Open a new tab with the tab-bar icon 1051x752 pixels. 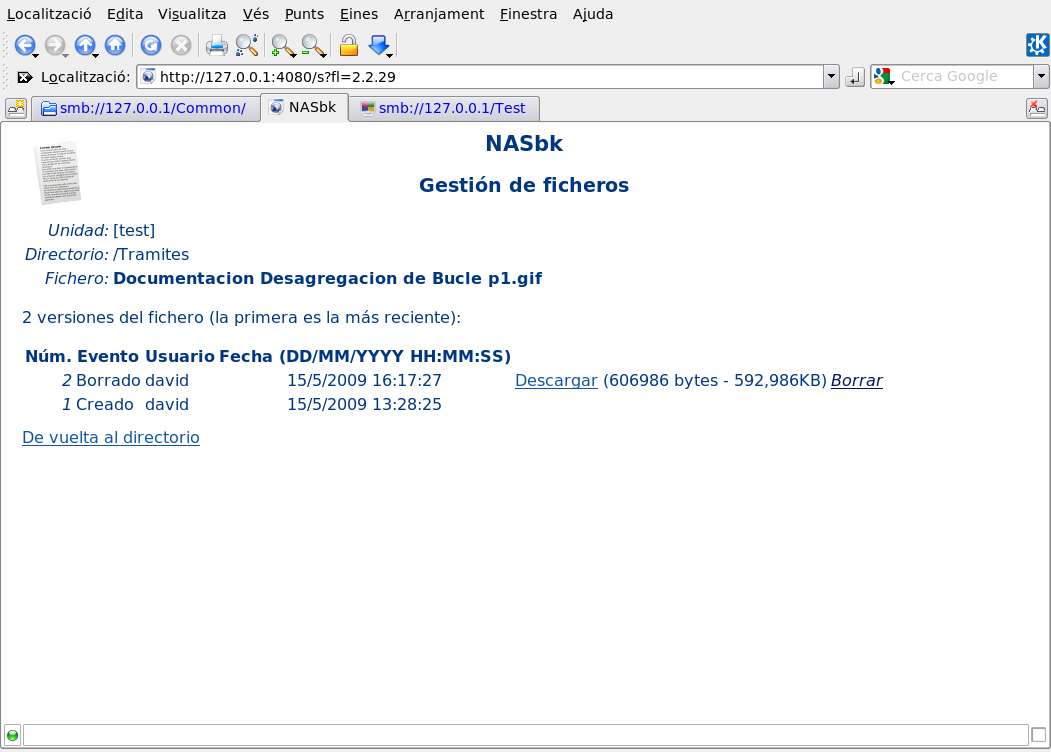[x=15, y=108]
